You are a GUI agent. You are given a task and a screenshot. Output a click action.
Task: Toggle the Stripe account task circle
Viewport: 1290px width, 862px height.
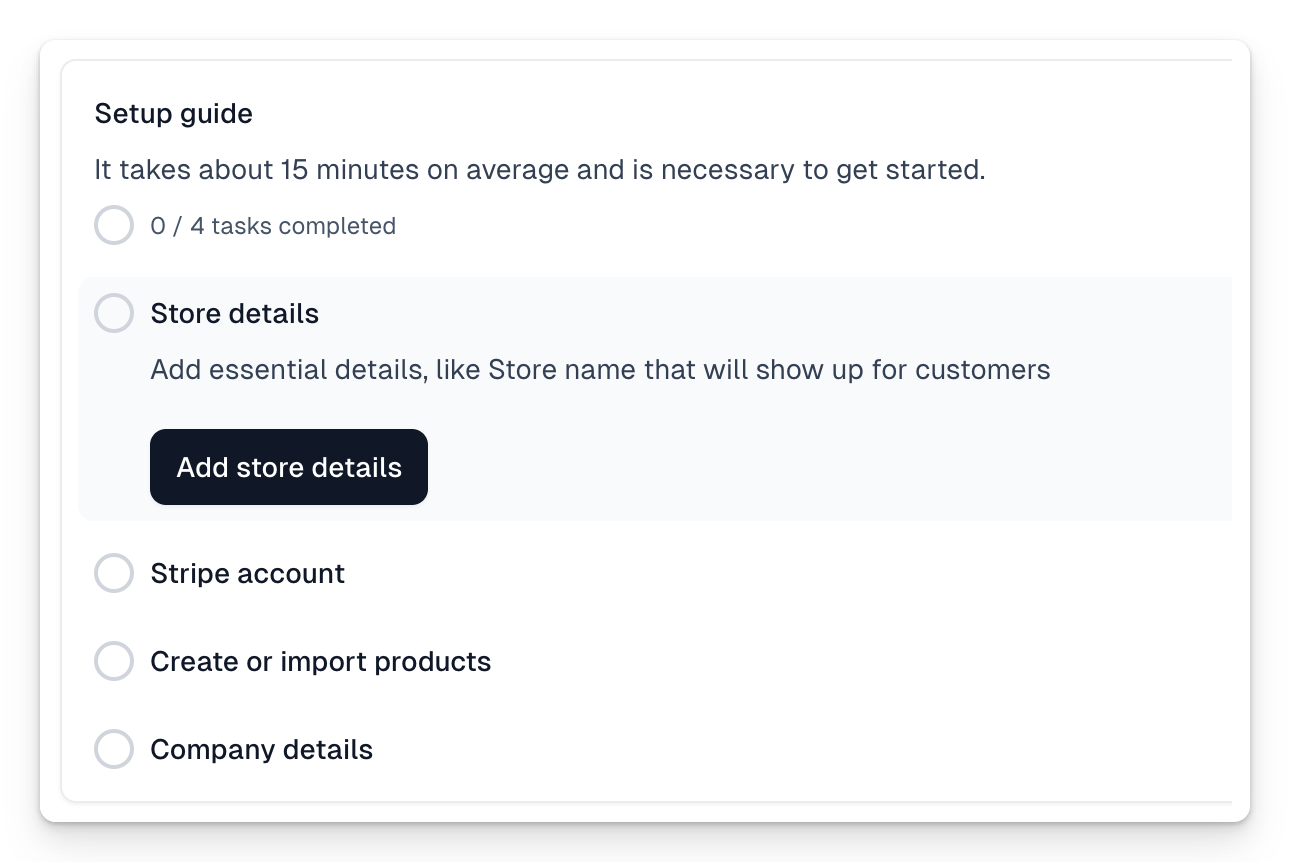tap(114, 573)
